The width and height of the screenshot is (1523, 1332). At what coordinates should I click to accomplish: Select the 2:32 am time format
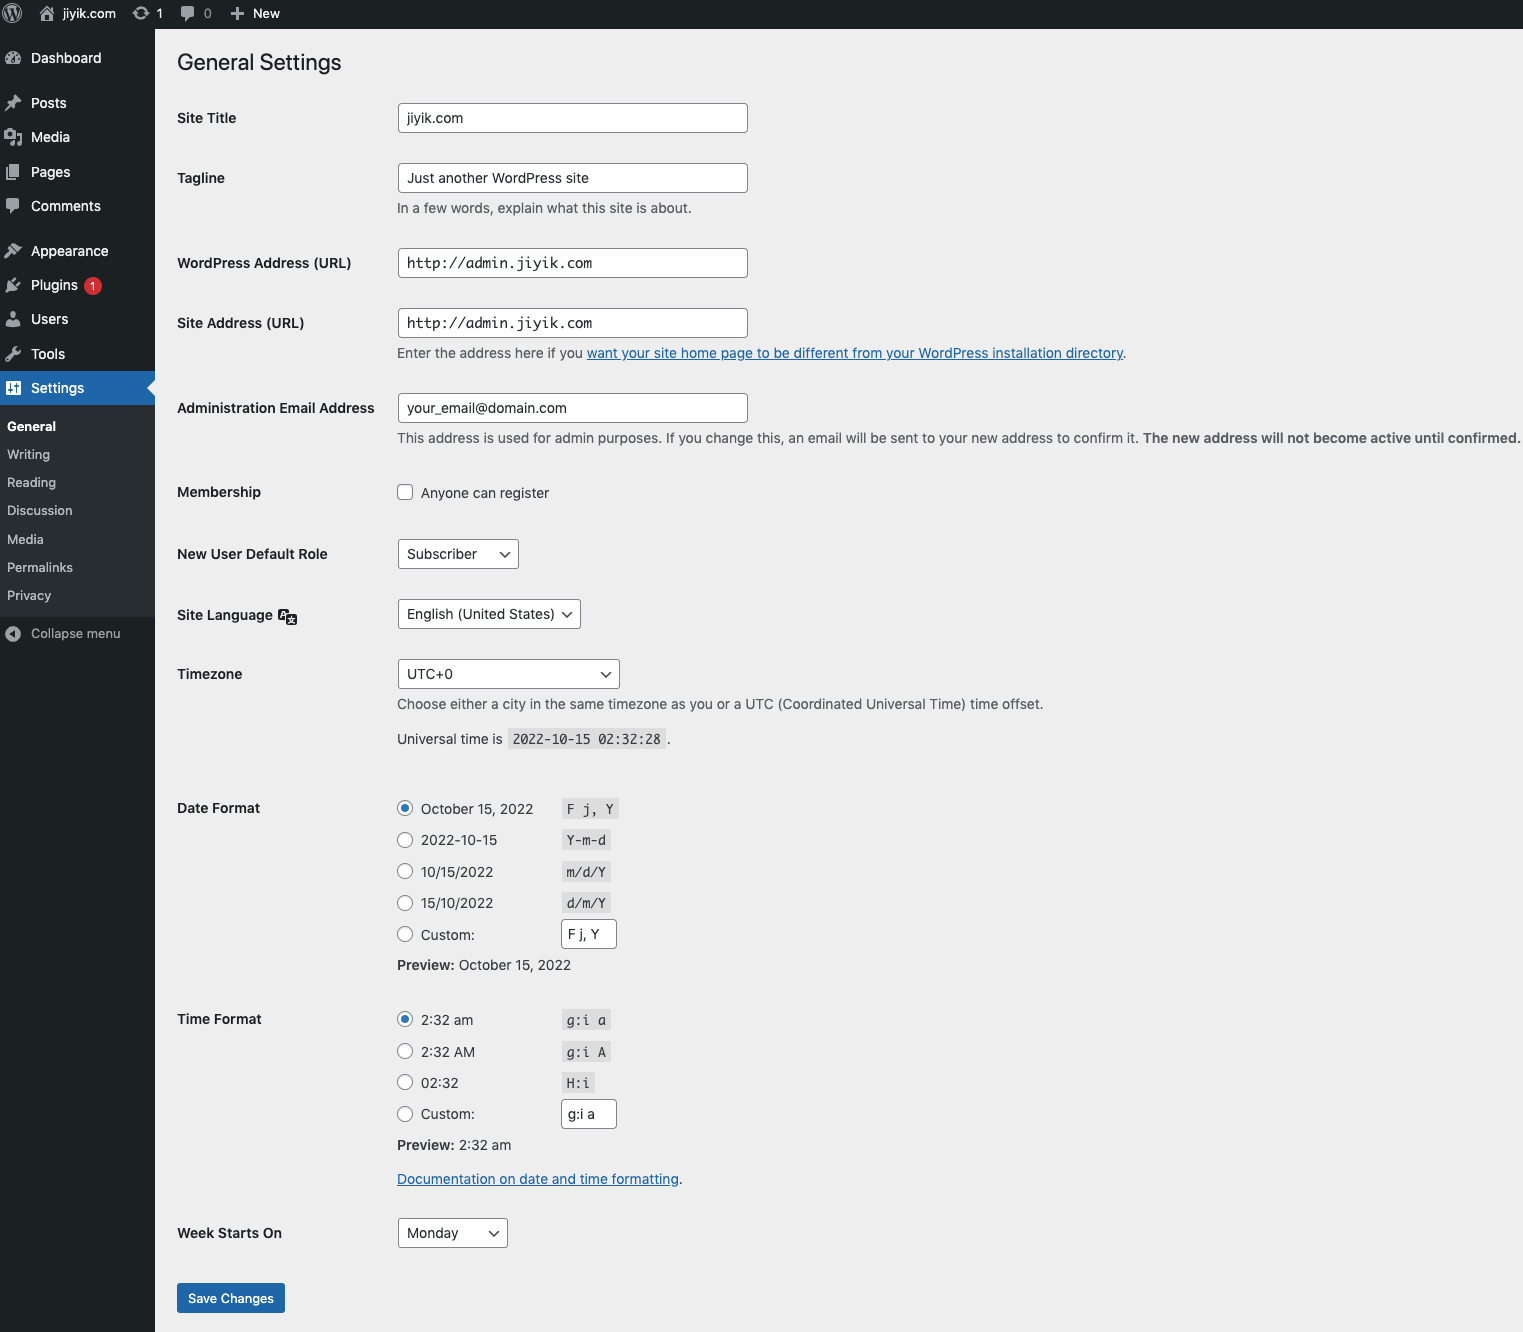(405, 1019)
